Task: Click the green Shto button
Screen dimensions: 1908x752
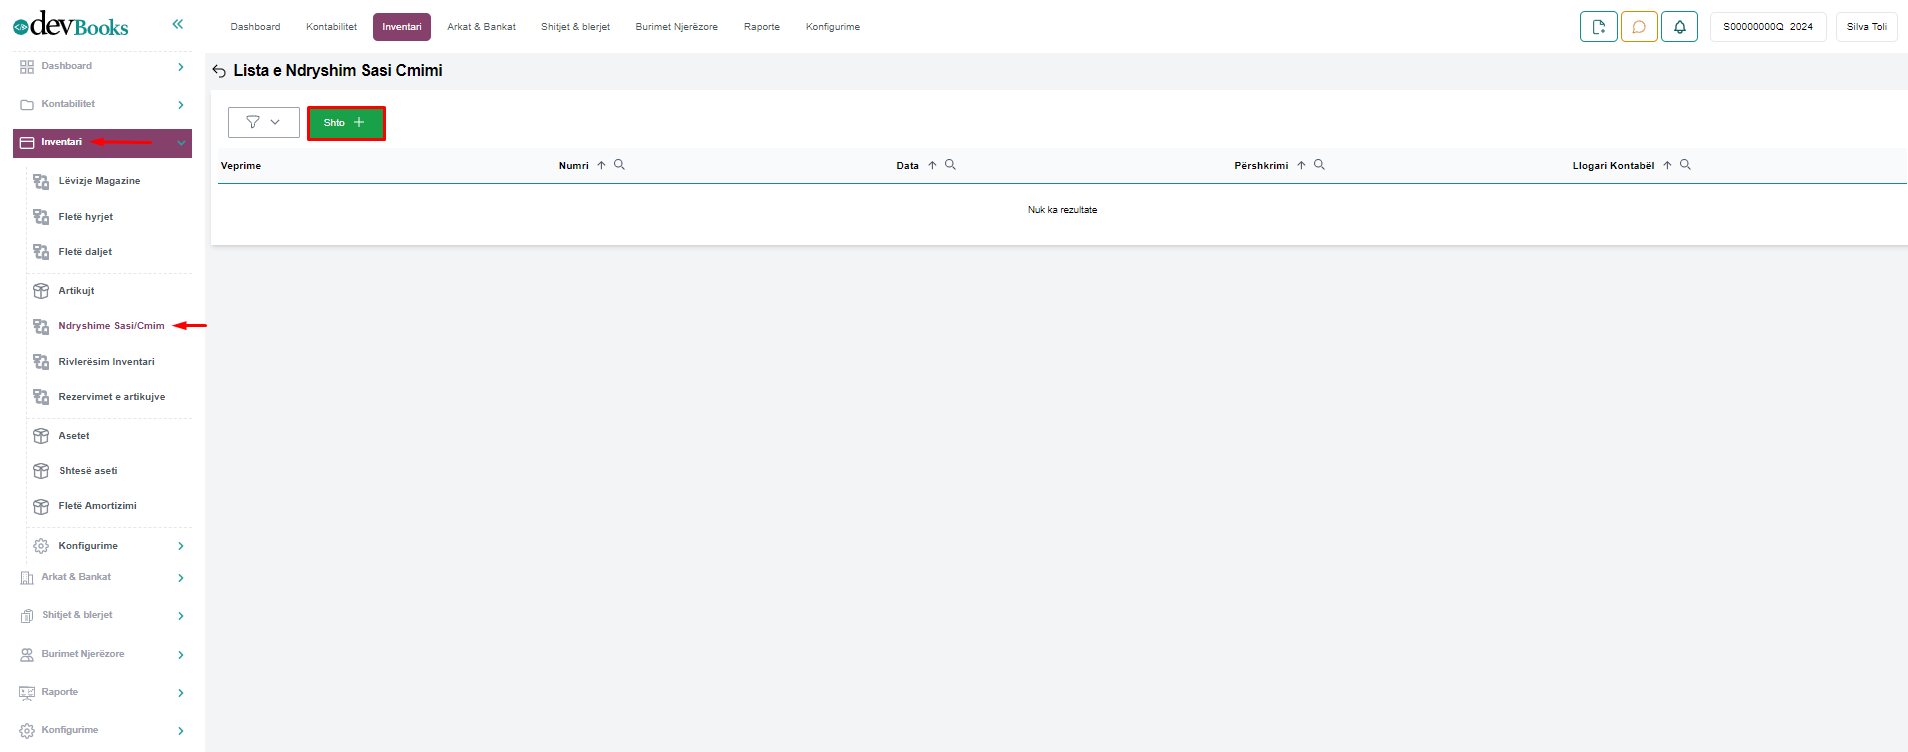Action: (345, 123)
